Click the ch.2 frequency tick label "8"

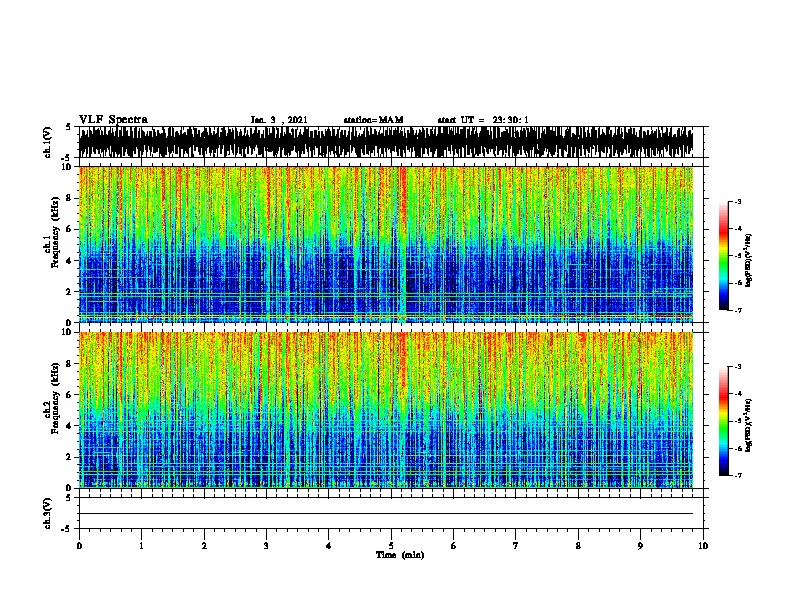[70, 364]
